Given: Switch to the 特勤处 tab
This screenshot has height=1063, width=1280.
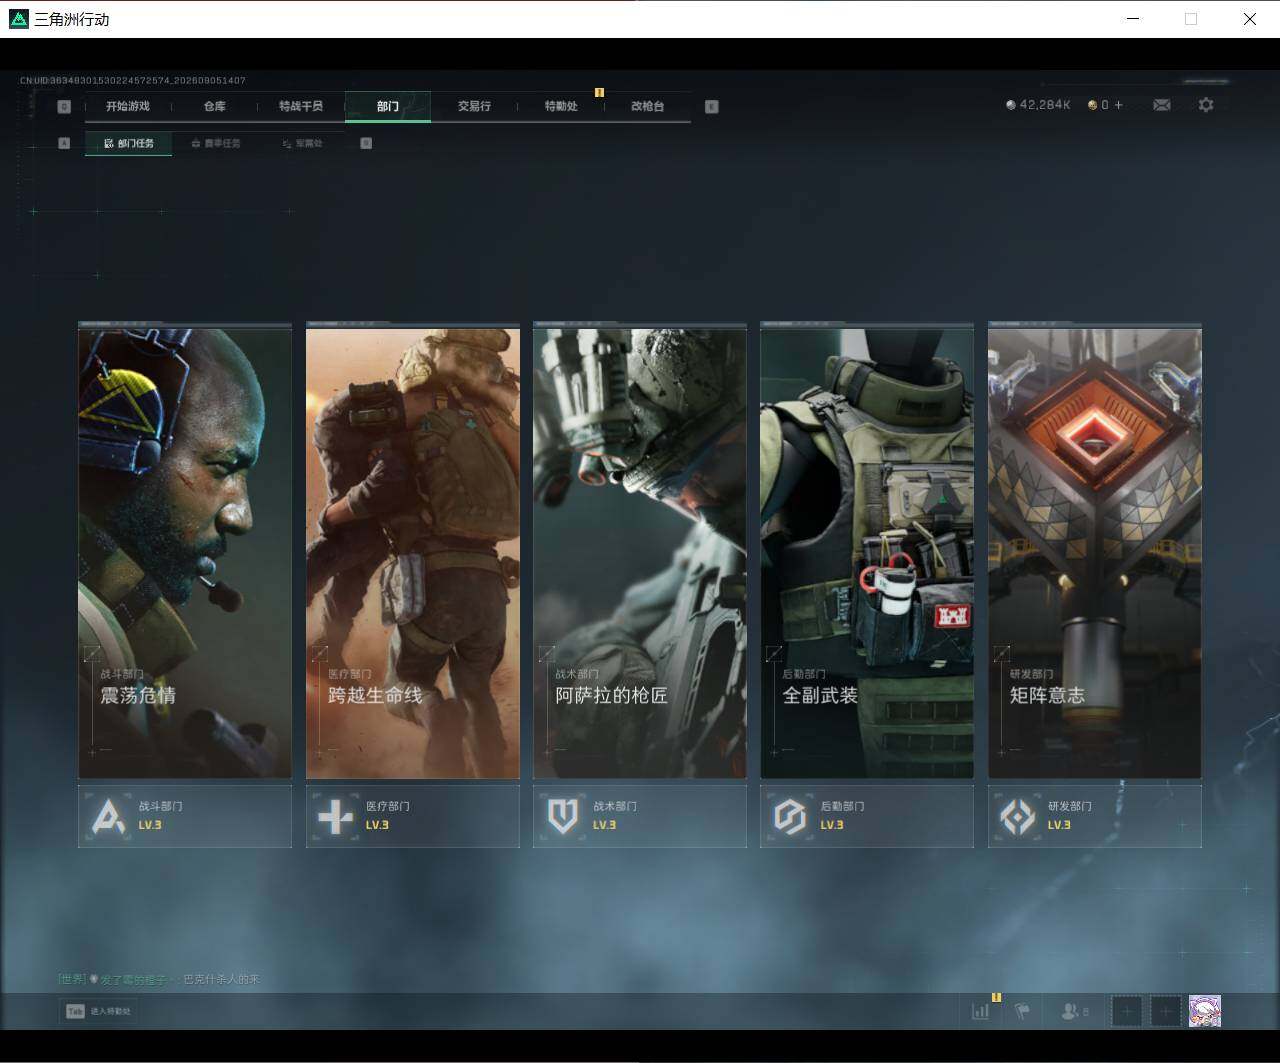Looking at the screenshot, I should coord(561,106).
